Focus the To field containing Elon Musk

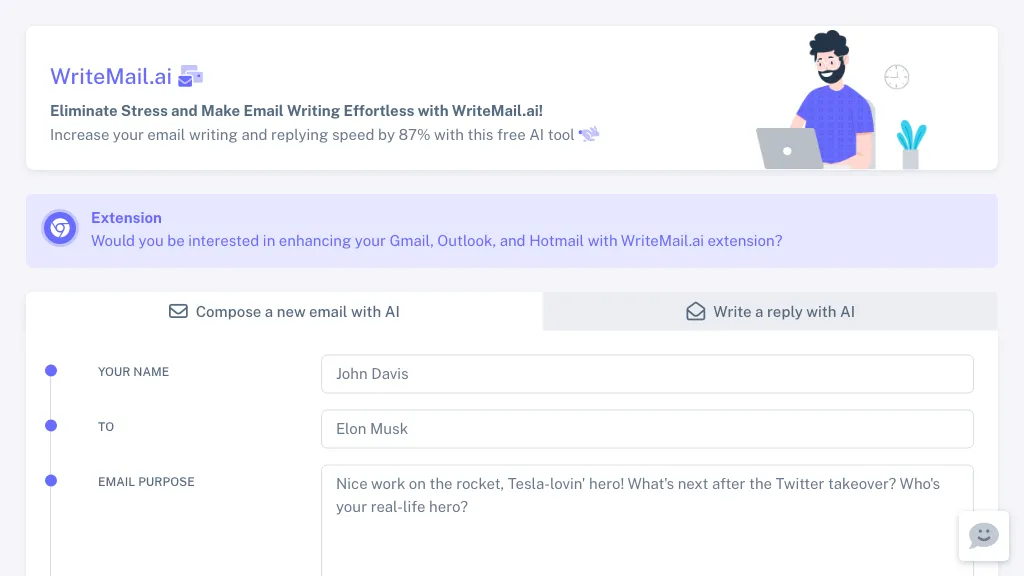click(x=647, y=429)
